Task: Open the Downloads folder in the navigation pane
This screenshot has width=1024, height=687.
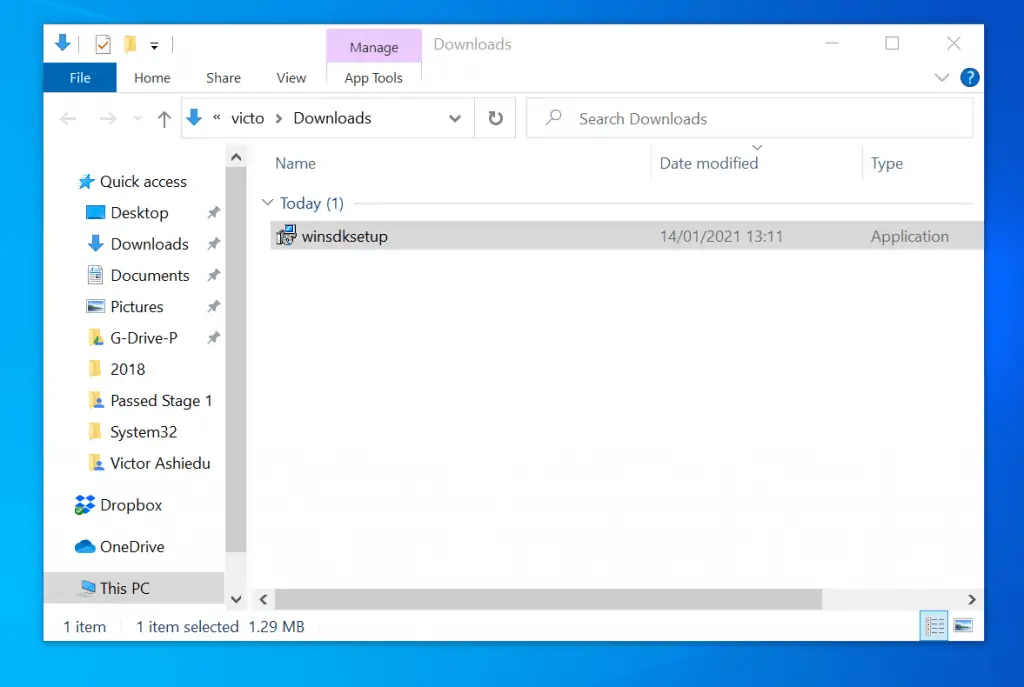Action: coord(149,243)
